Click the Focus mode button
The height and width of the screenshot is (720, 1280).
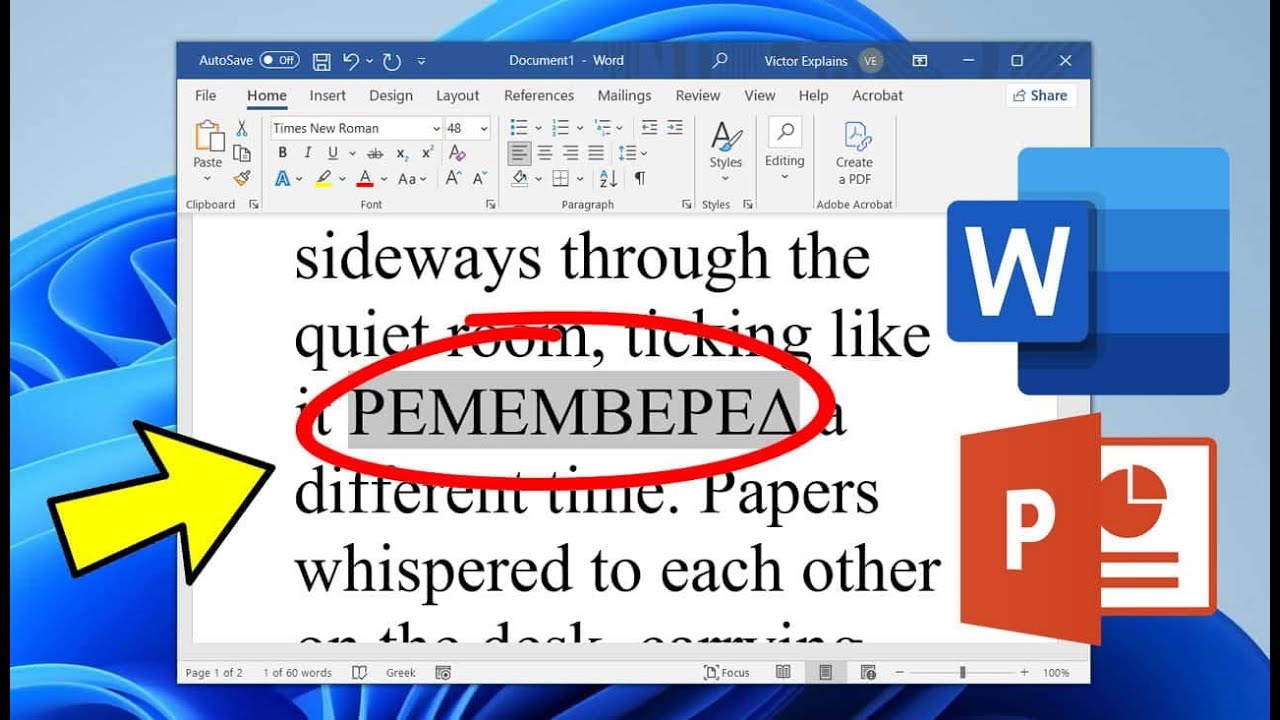[727, 673]
